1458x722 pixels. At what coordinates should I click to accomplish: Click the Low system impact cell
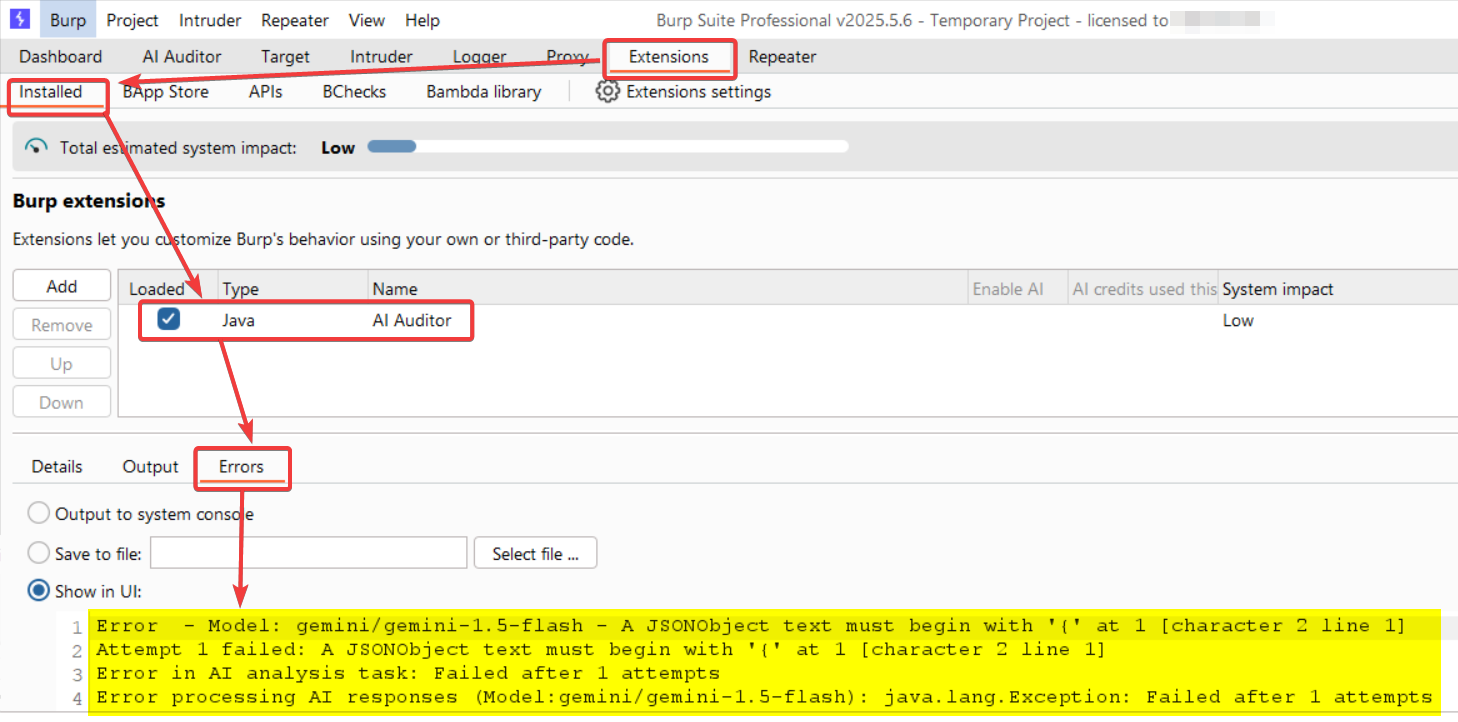click(1238, 321)
